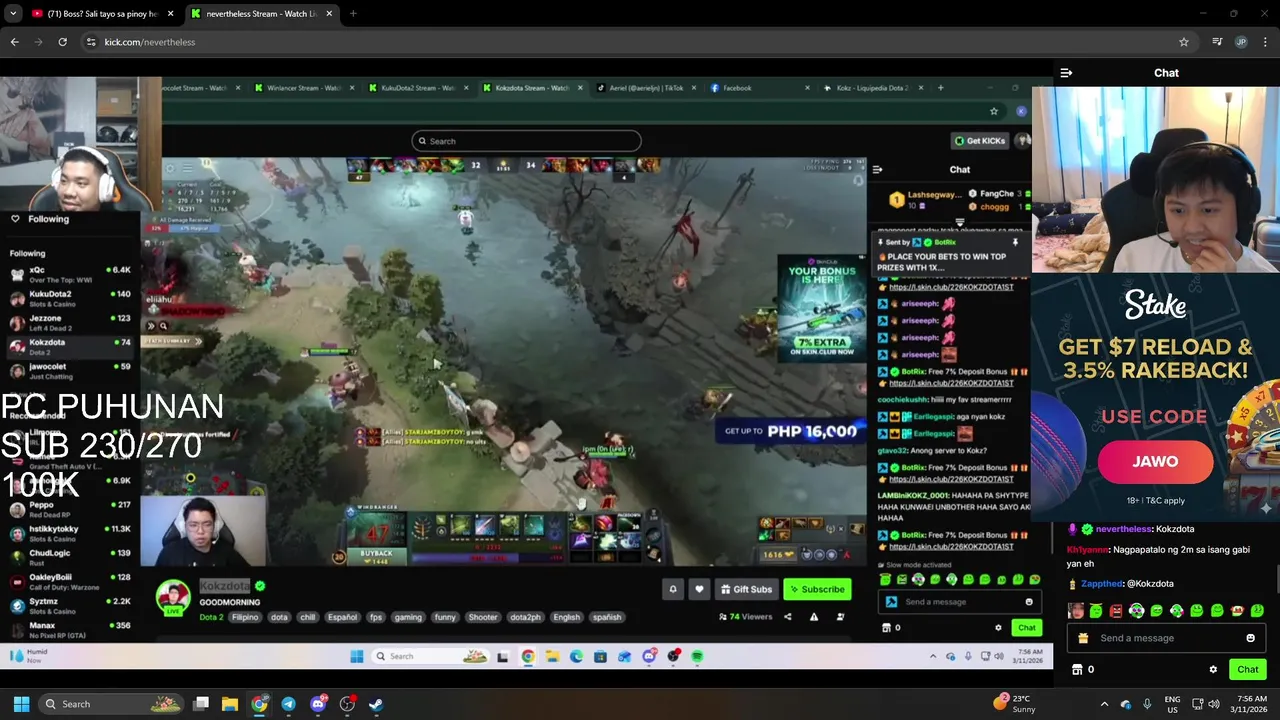Image resolution: width=1280 pixels, height=720 pixels.
Task: Select the Filipino stream tag
Action: click(245, 617)
